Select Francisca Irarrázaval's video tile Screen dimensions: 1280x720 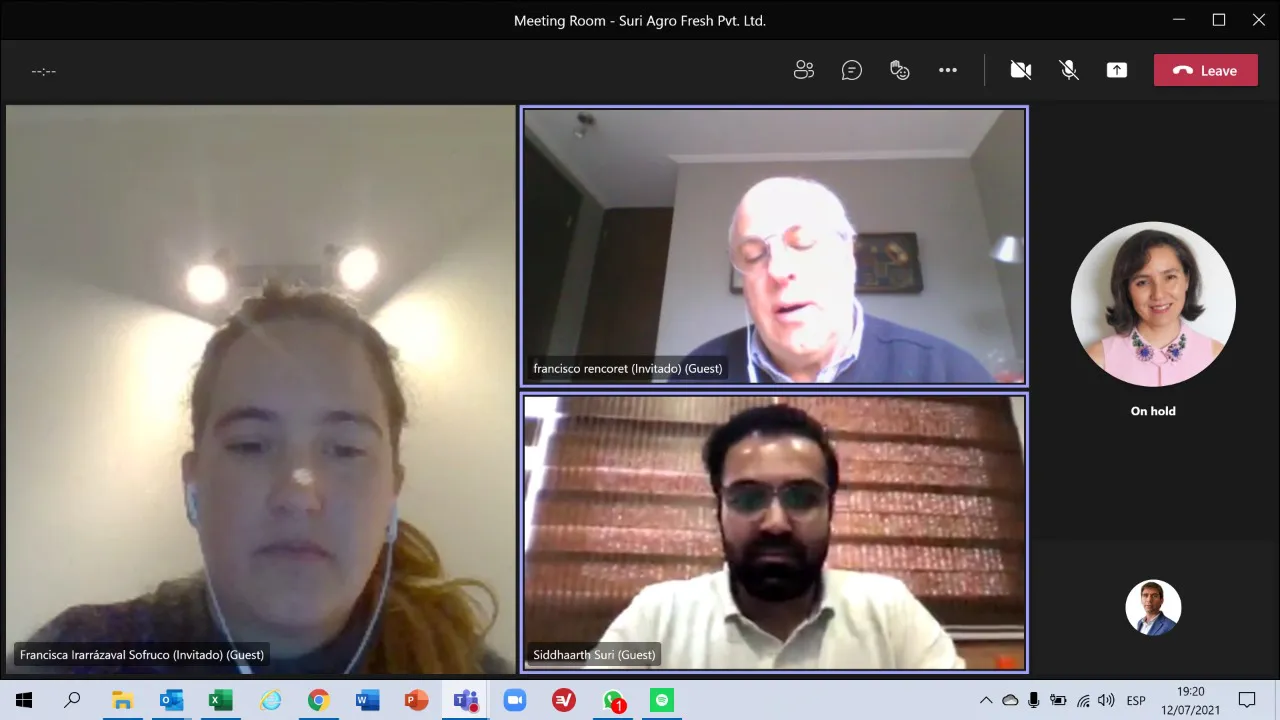coord(260,390)
